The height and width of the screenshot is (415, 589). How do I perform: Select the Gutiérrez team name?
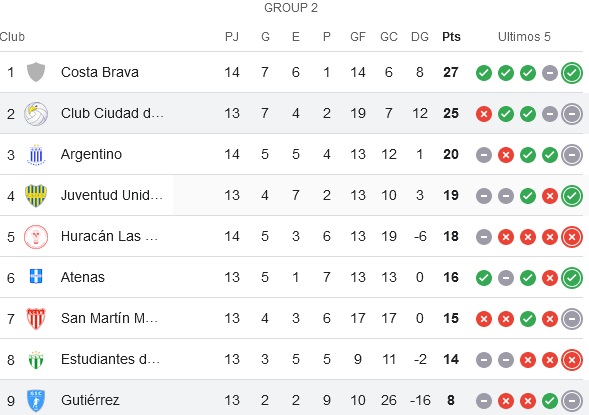pyautogui.click(x=90, y=400)
